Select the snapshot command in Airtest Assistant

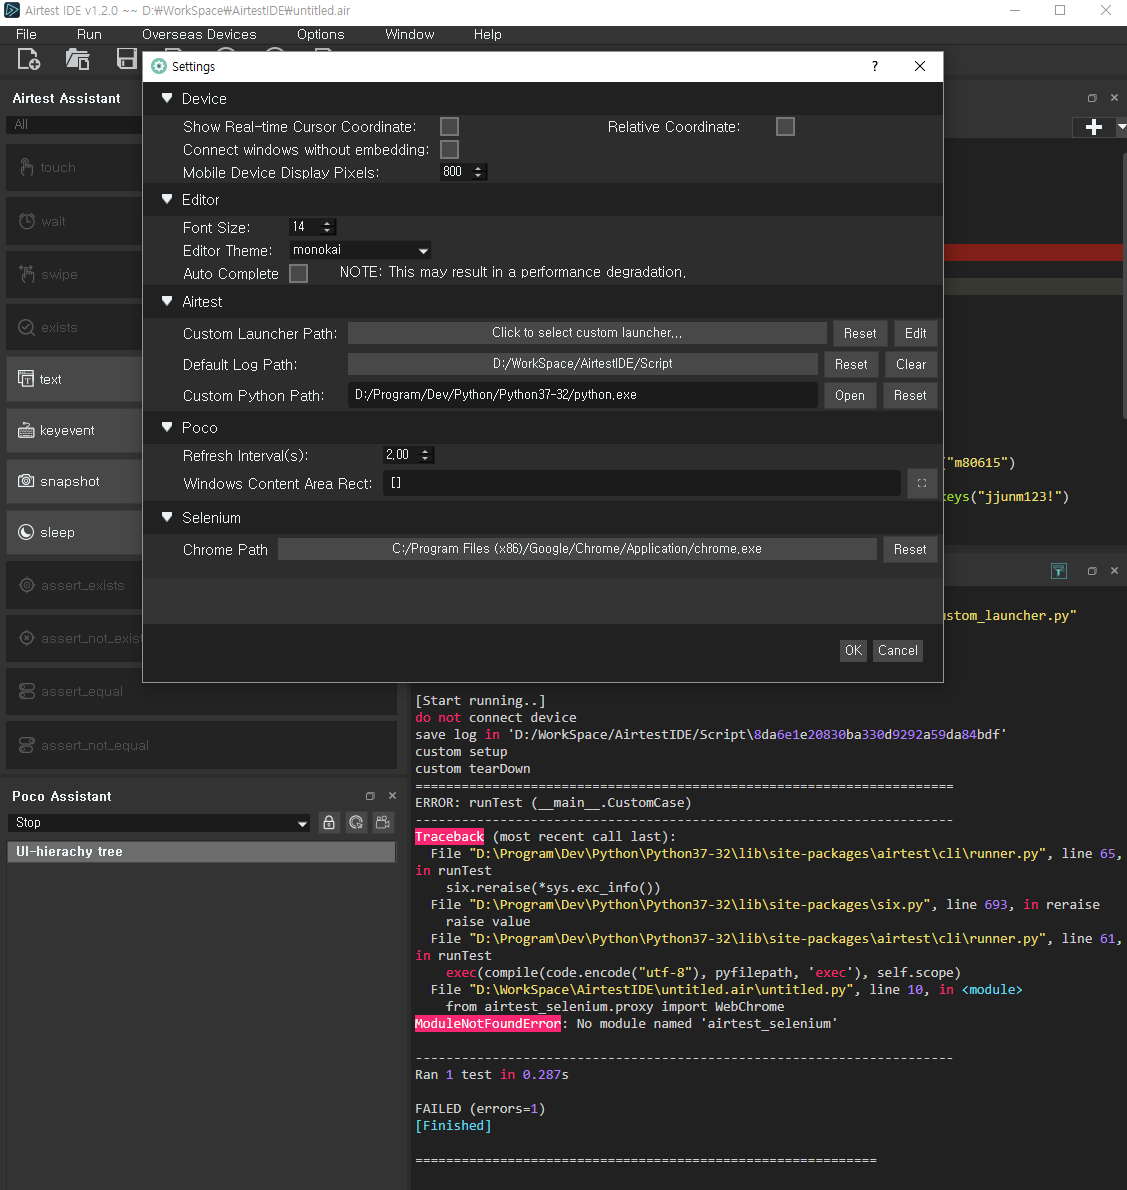74,481
